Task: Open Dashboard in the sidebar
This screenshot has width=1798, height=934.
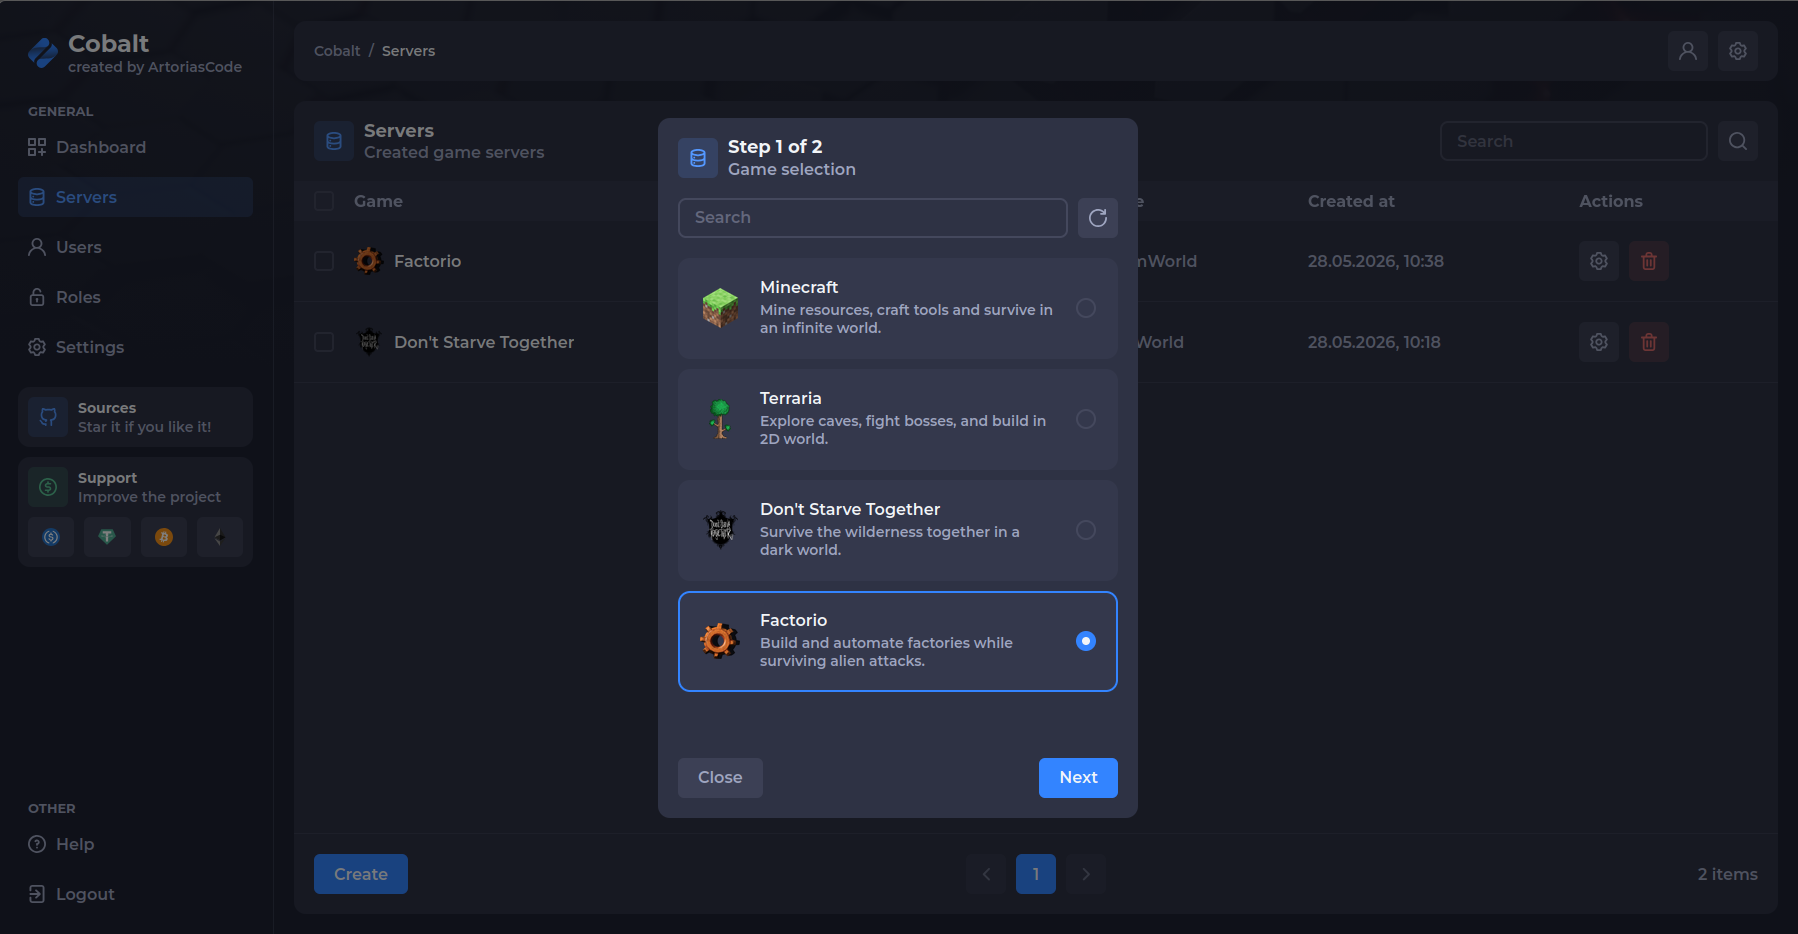Action: (135, 147)
